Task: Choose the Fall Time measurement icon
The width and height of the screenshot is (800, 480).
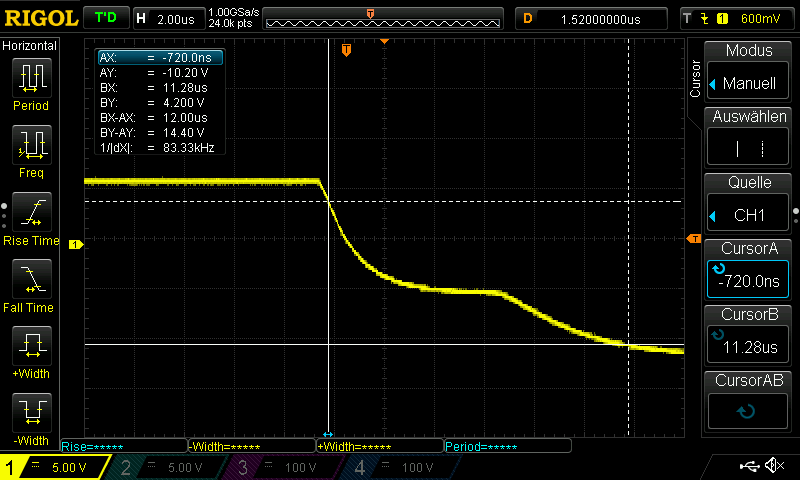Action: [30, 285]
